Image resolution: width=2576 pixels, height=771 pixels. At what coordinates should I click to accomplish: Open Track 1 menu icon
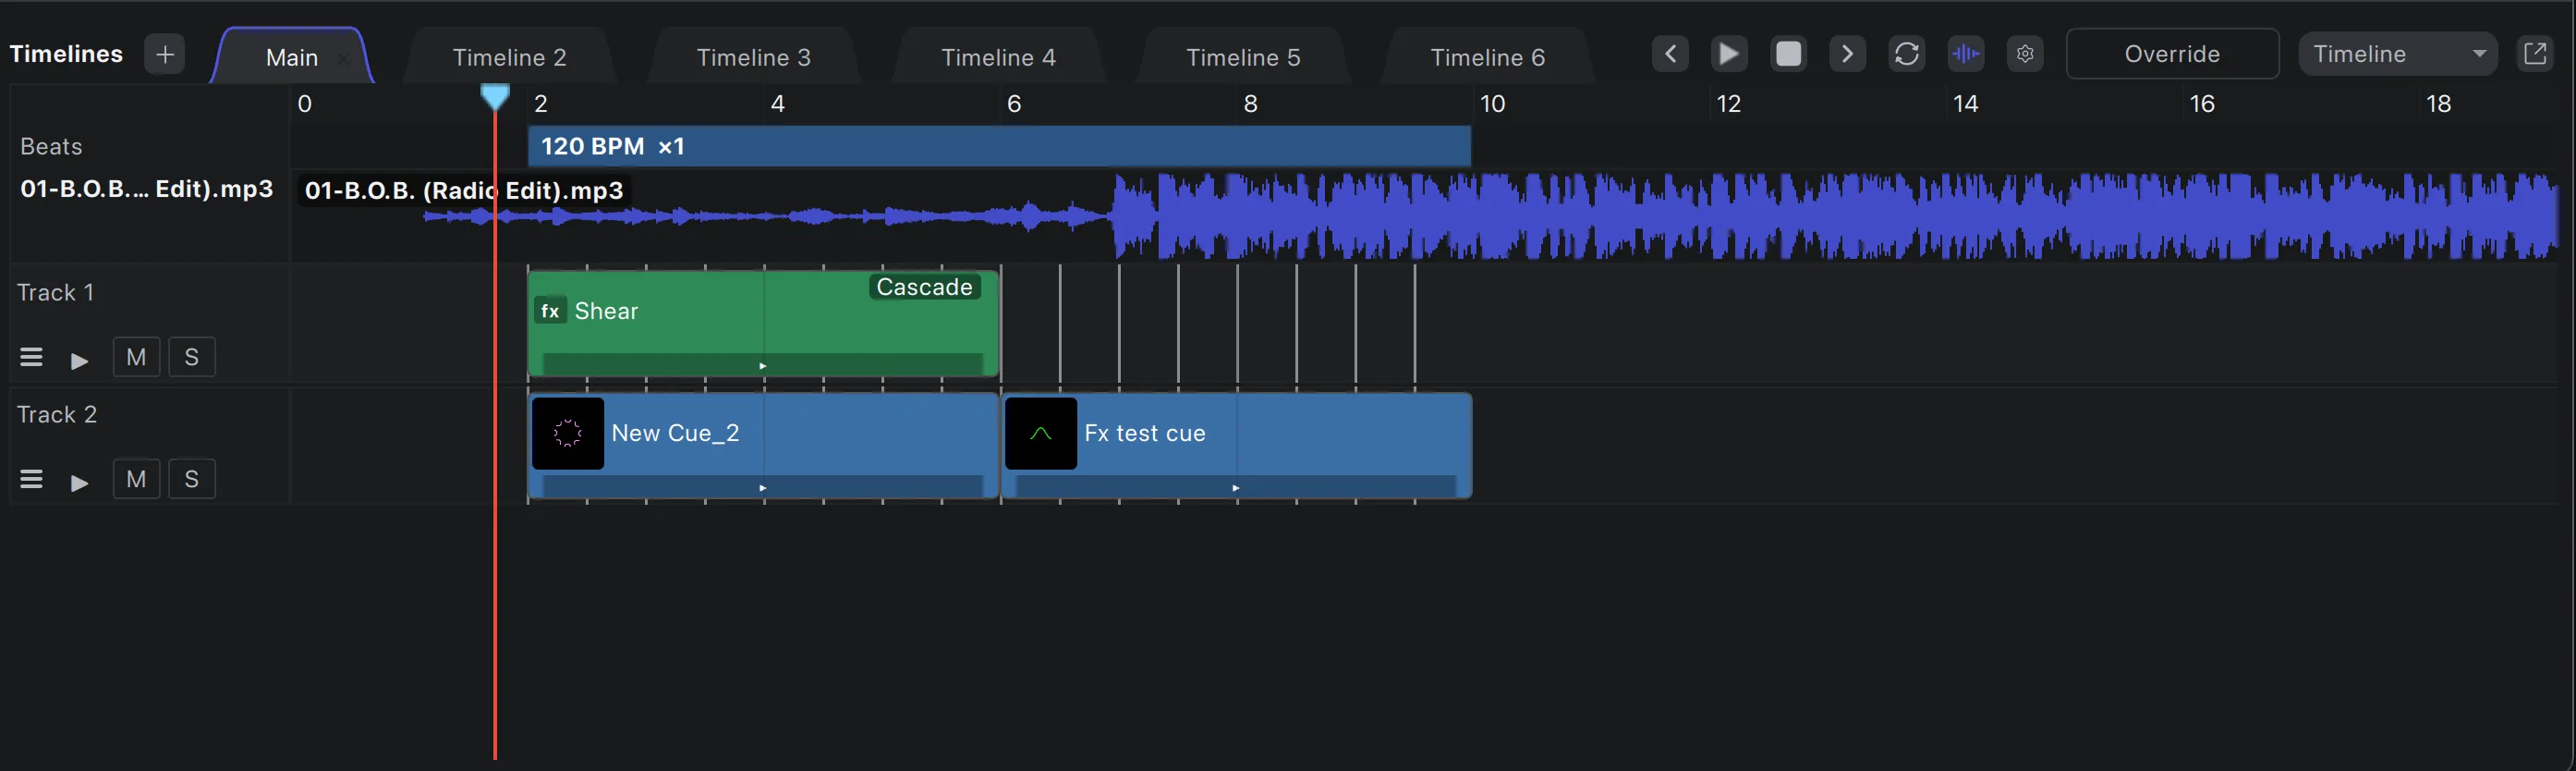click(31, 357)
